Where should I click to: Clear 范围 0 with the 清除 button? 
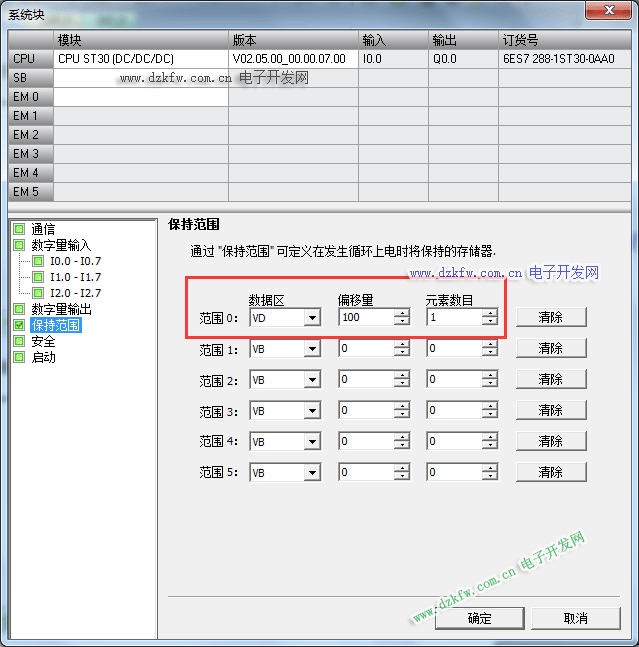[x=550, y=317]
